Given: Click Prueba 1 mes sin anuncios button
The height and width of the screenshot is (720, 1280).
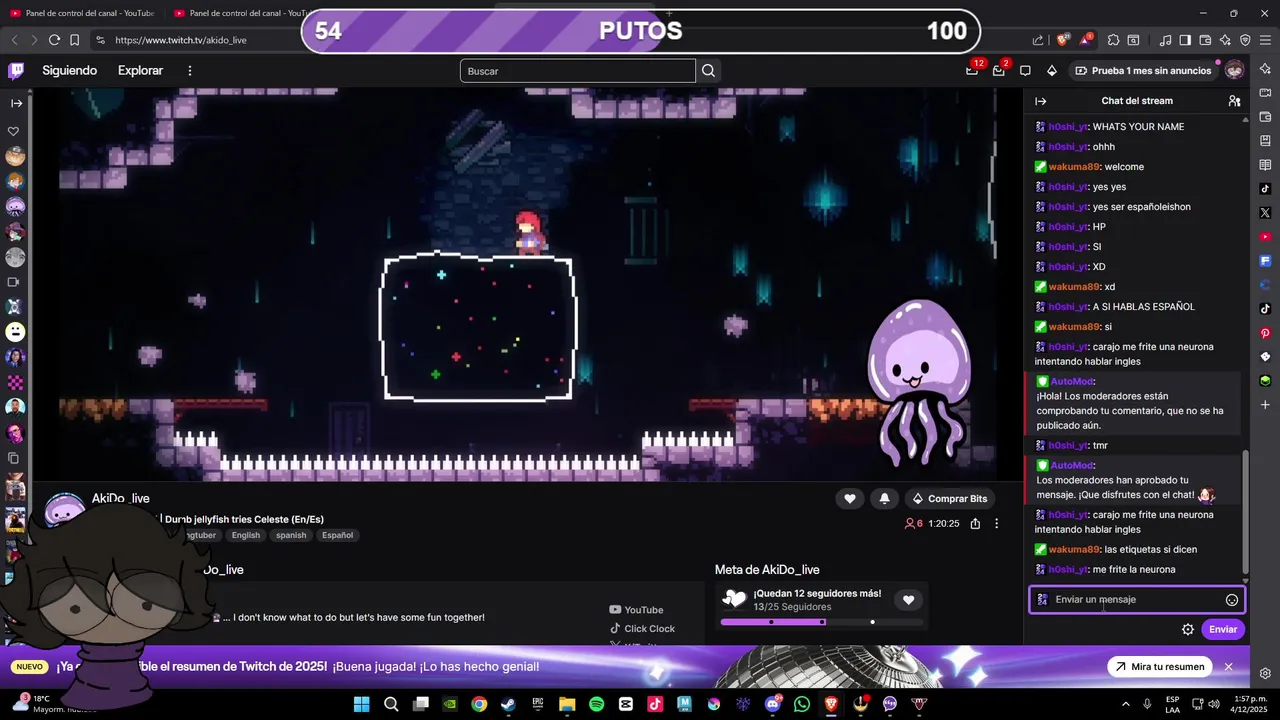Looking at the screenshot, I should pos(1143,71).
